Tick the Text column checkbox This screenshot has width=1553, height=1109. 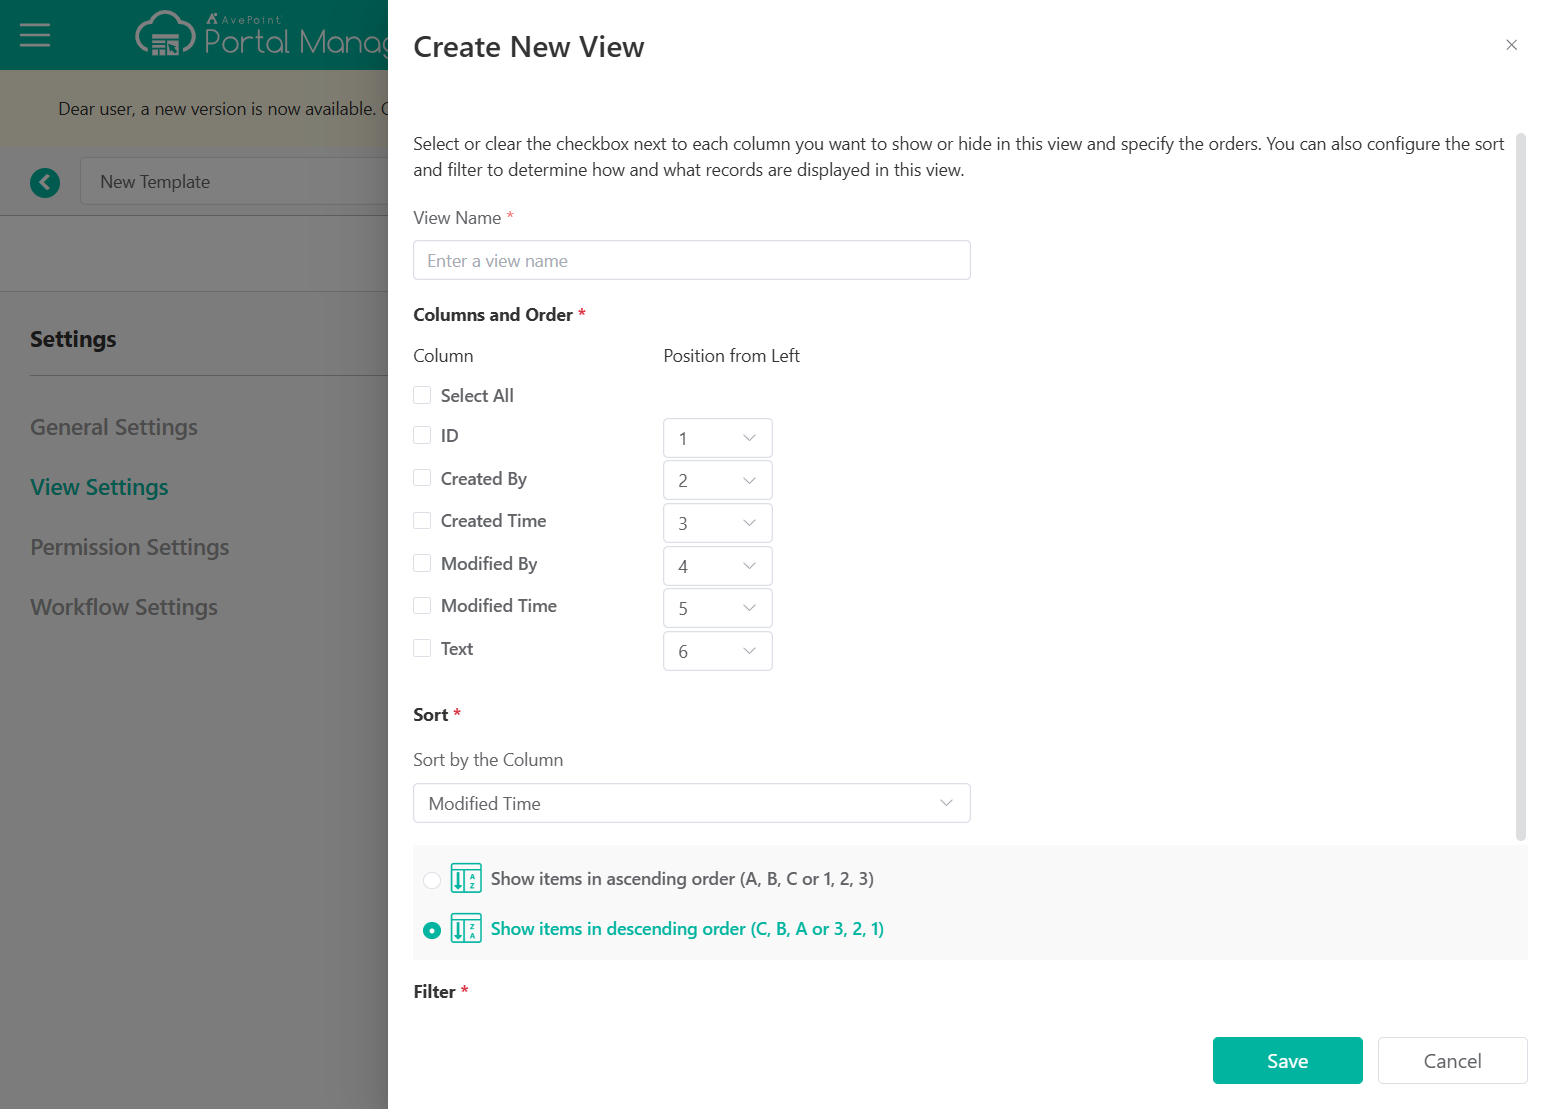click(x=422, y=649)
